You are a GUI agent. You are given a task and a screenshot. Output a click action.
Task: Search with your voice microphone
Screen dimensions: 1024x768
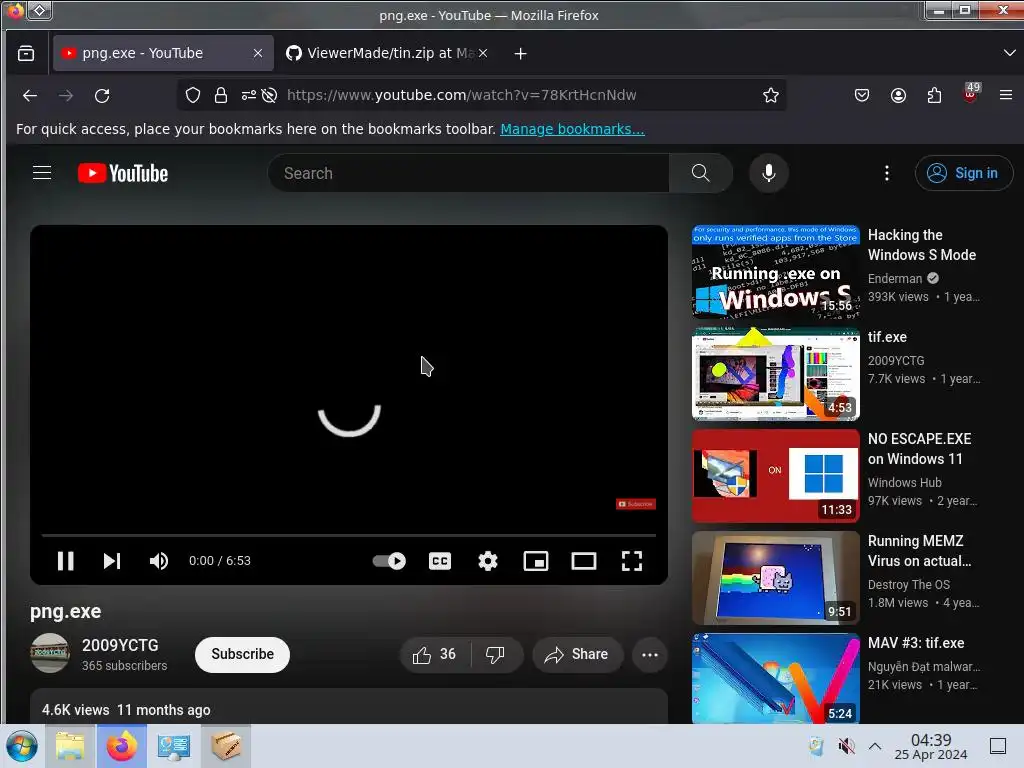click(769, 173)
